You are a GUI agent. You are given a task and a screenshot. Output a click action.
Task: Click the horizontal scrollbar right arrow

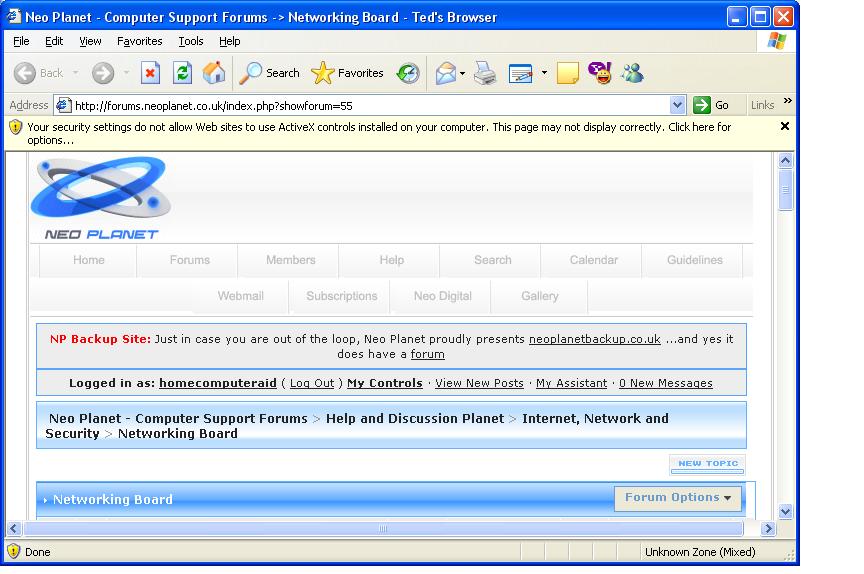(x=768, y=529)
